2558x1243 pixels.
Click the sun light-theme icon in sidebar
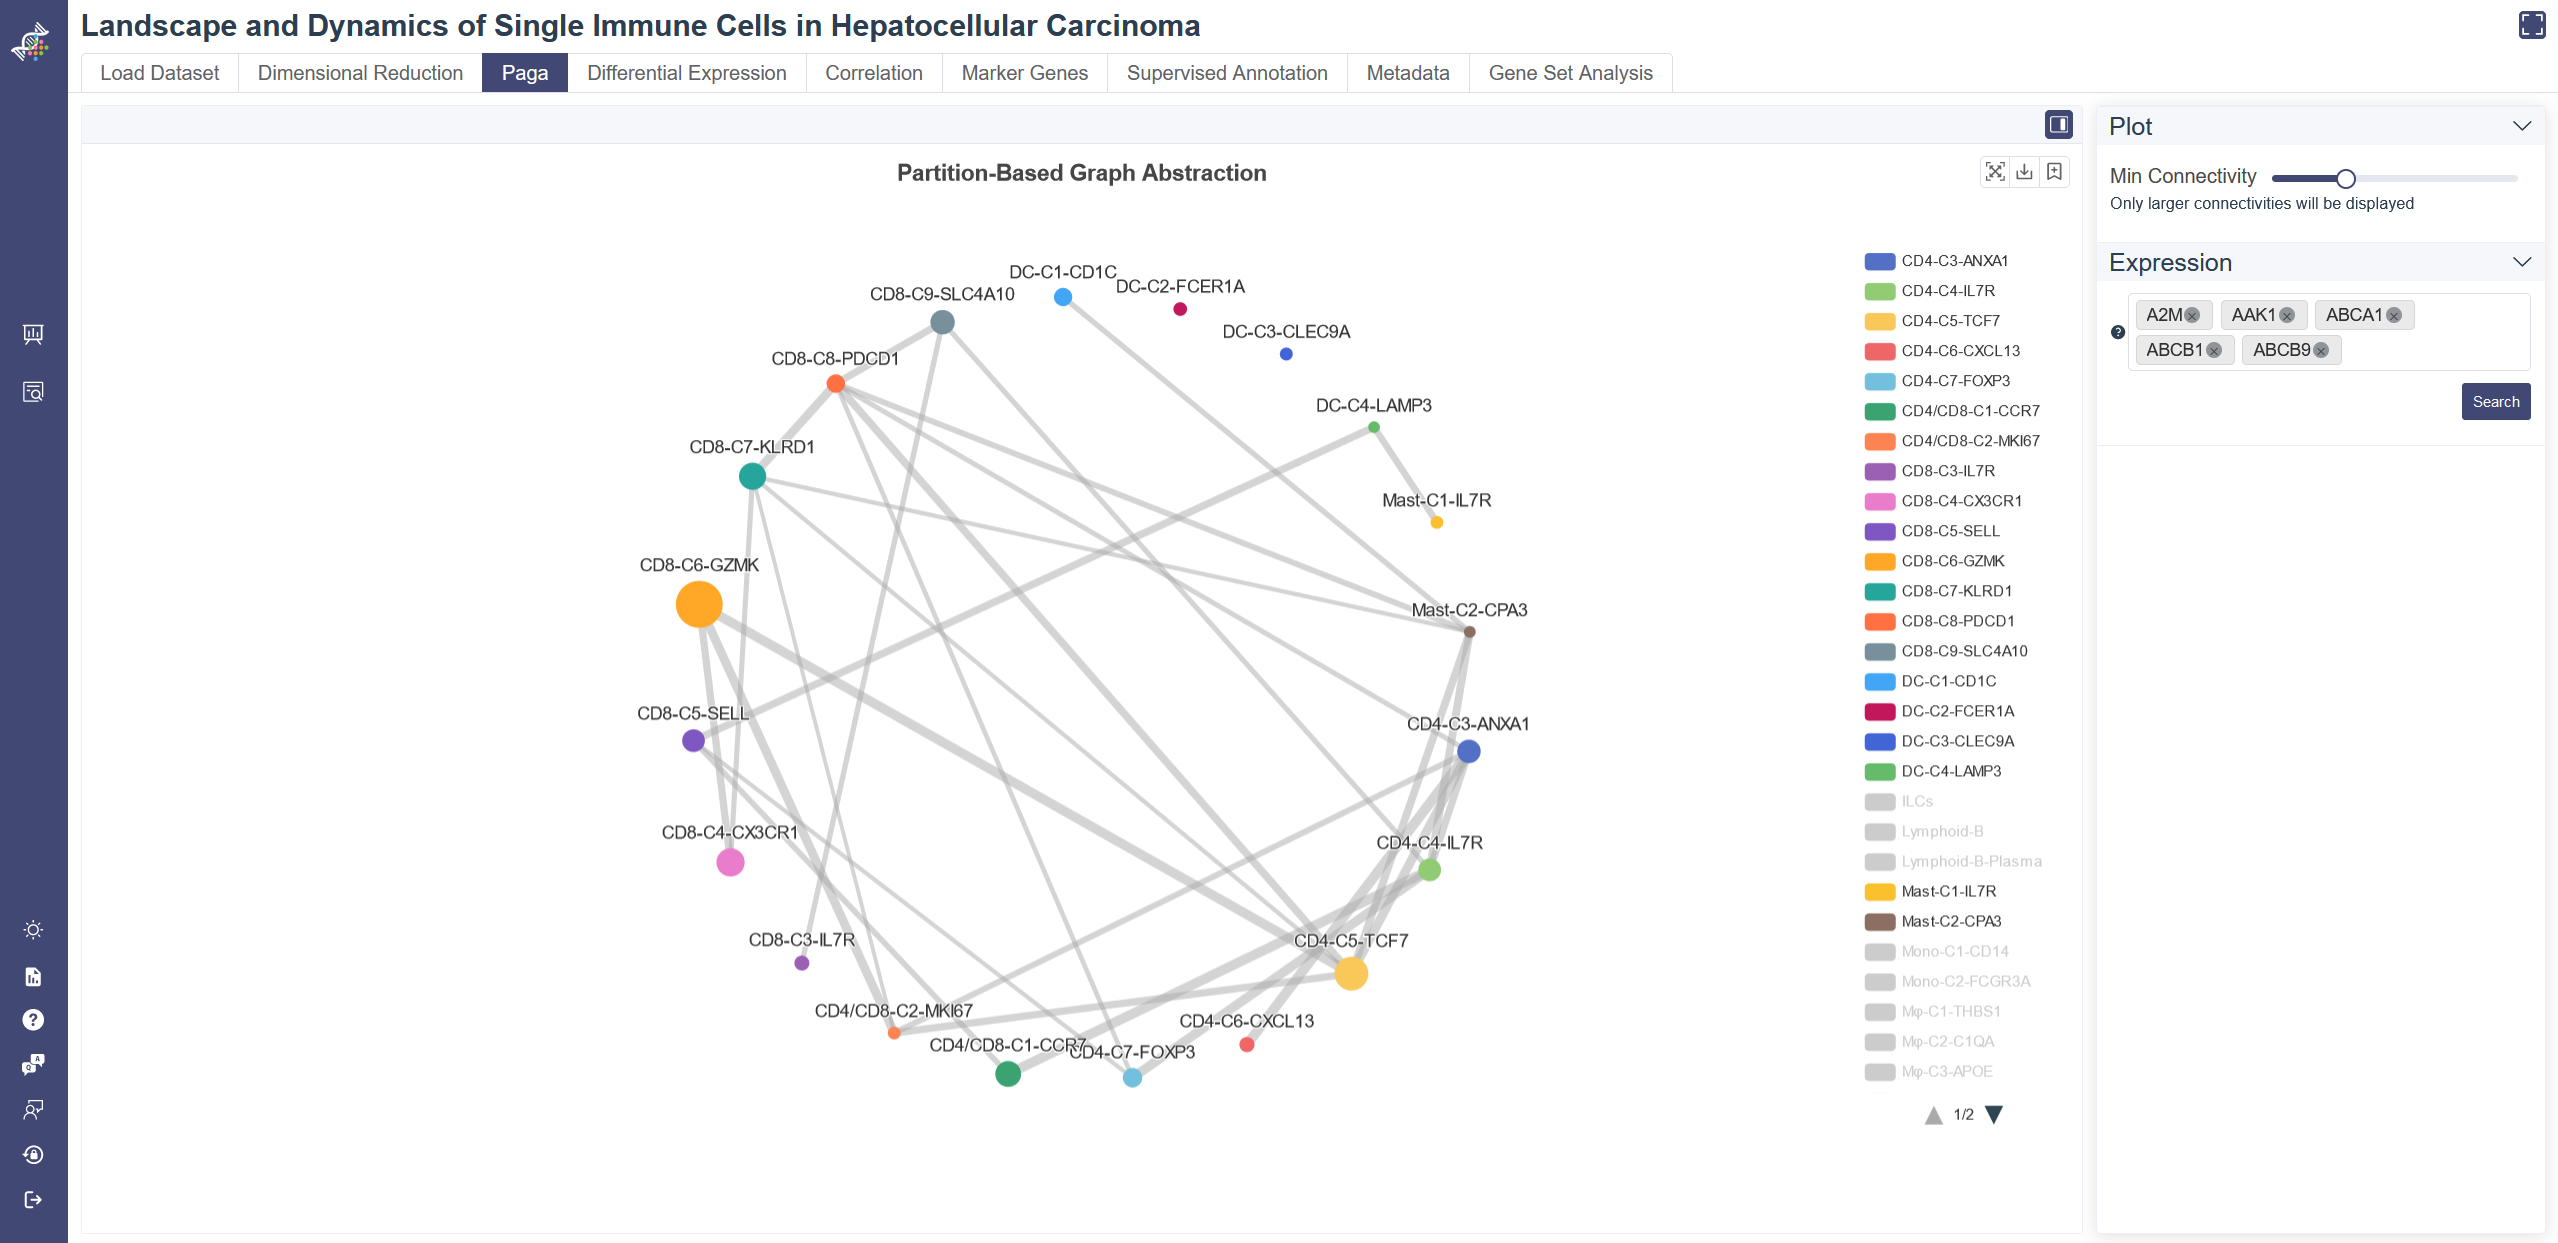(33, 930)
